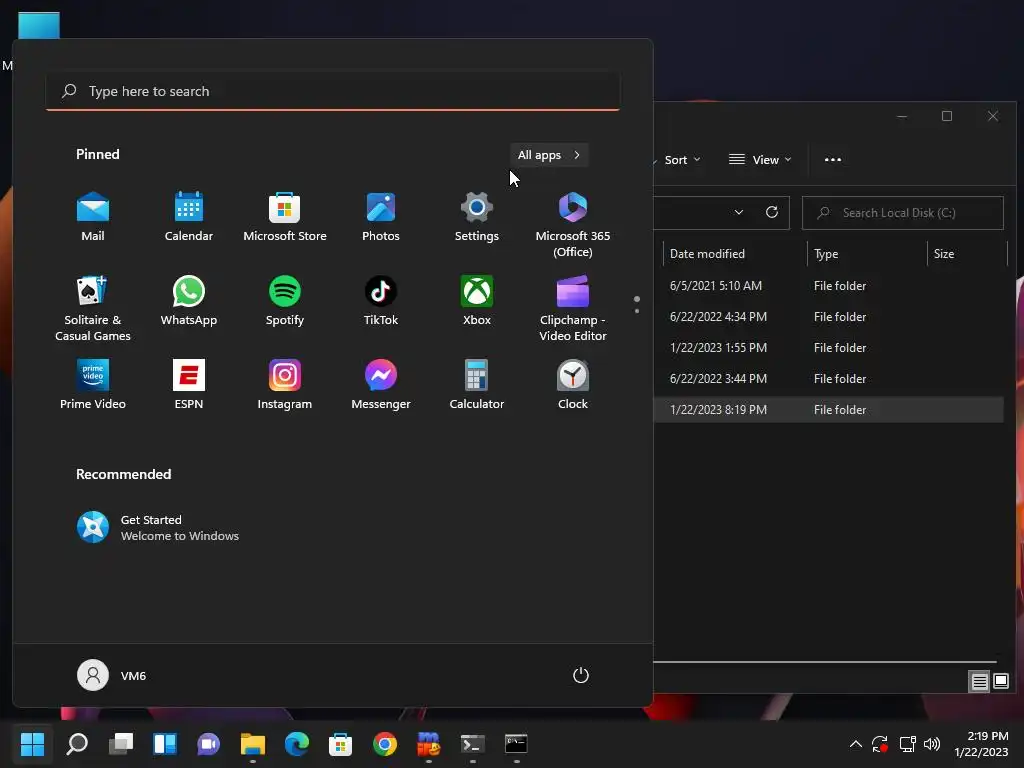
Task: Open the Clock app
Action: tap(573, 385)
